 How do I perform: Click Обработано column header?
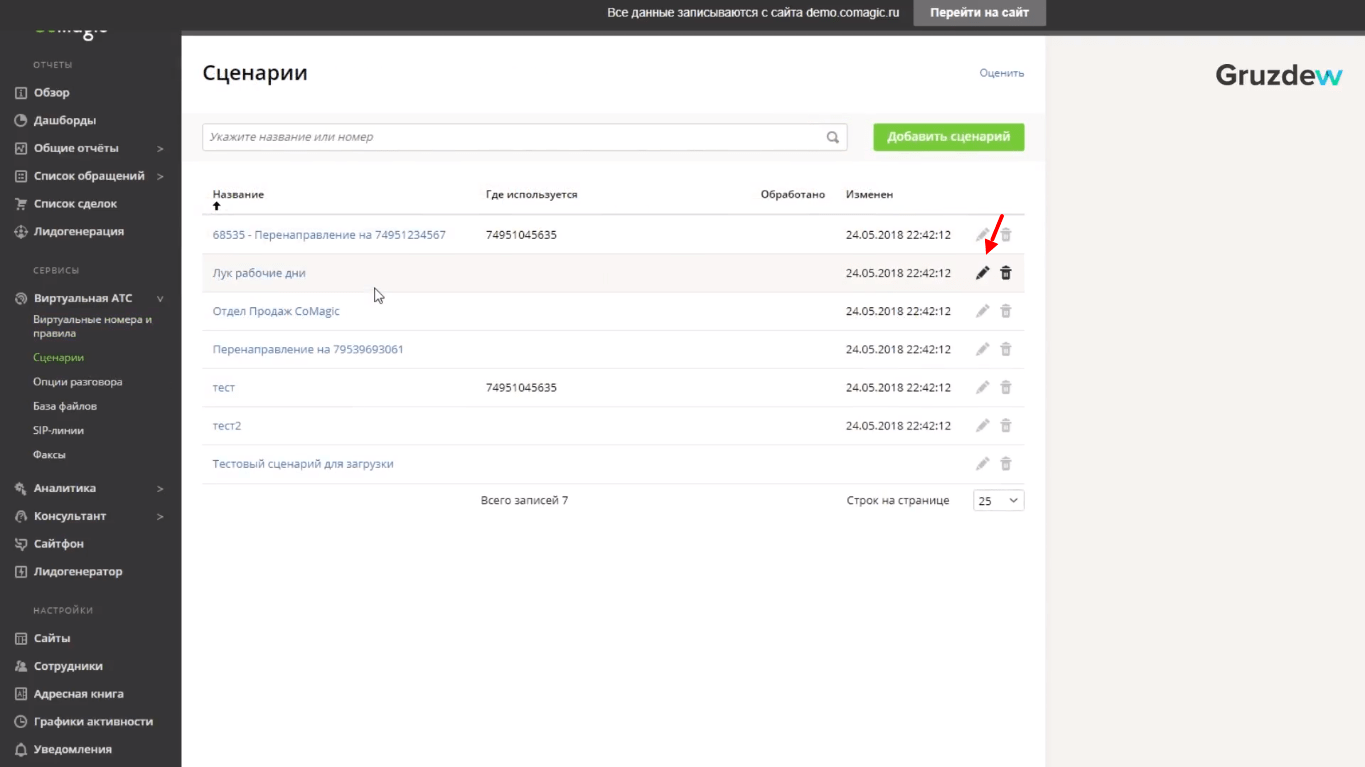click(793, 195)
